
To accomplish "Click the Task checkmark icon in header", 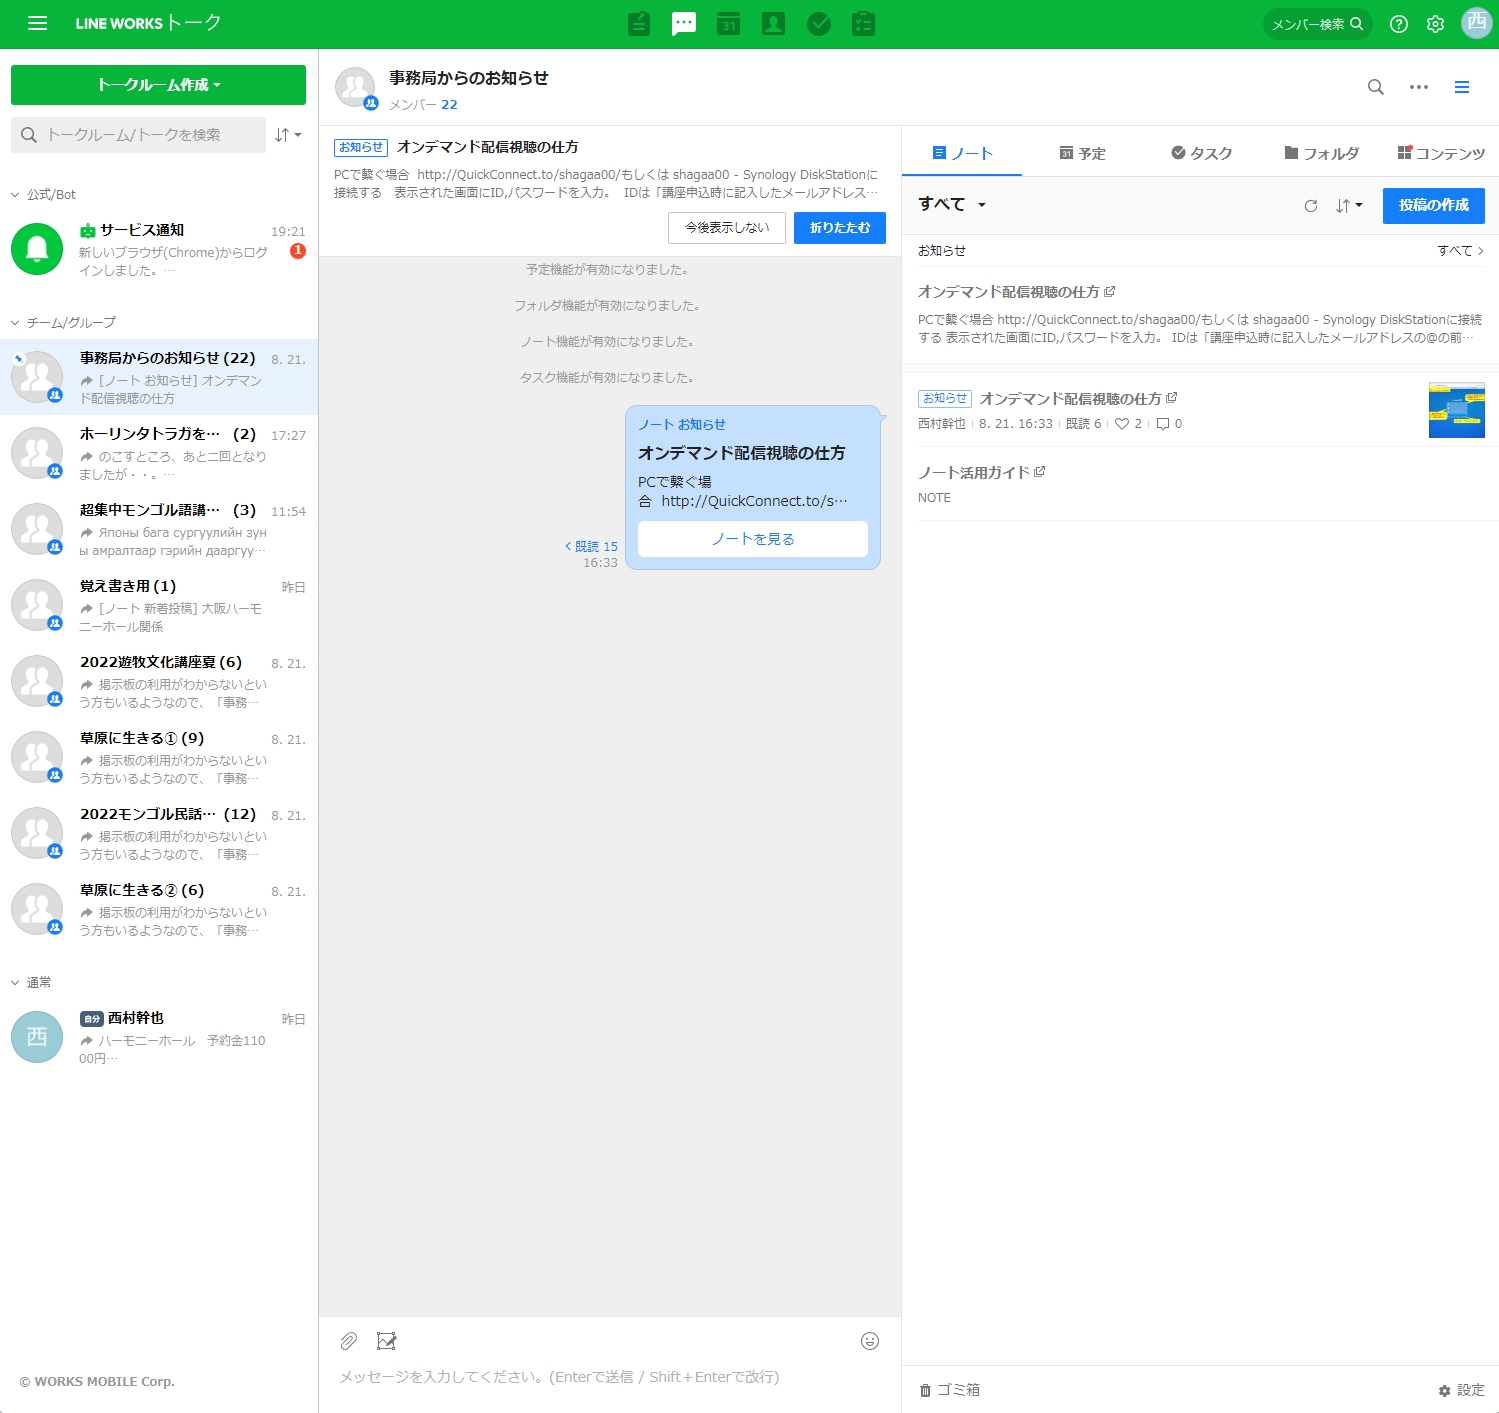I will tap(819, 24).
